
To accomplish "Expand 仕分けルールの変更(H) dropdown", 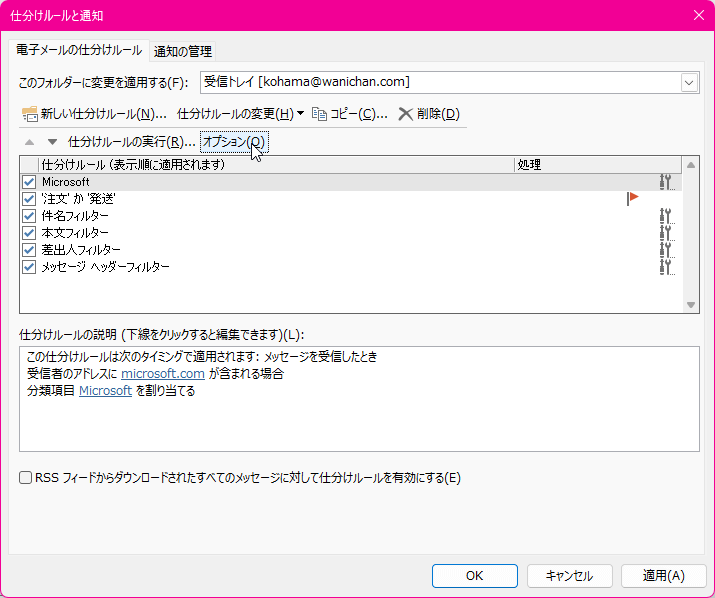I will coord(301,113).
